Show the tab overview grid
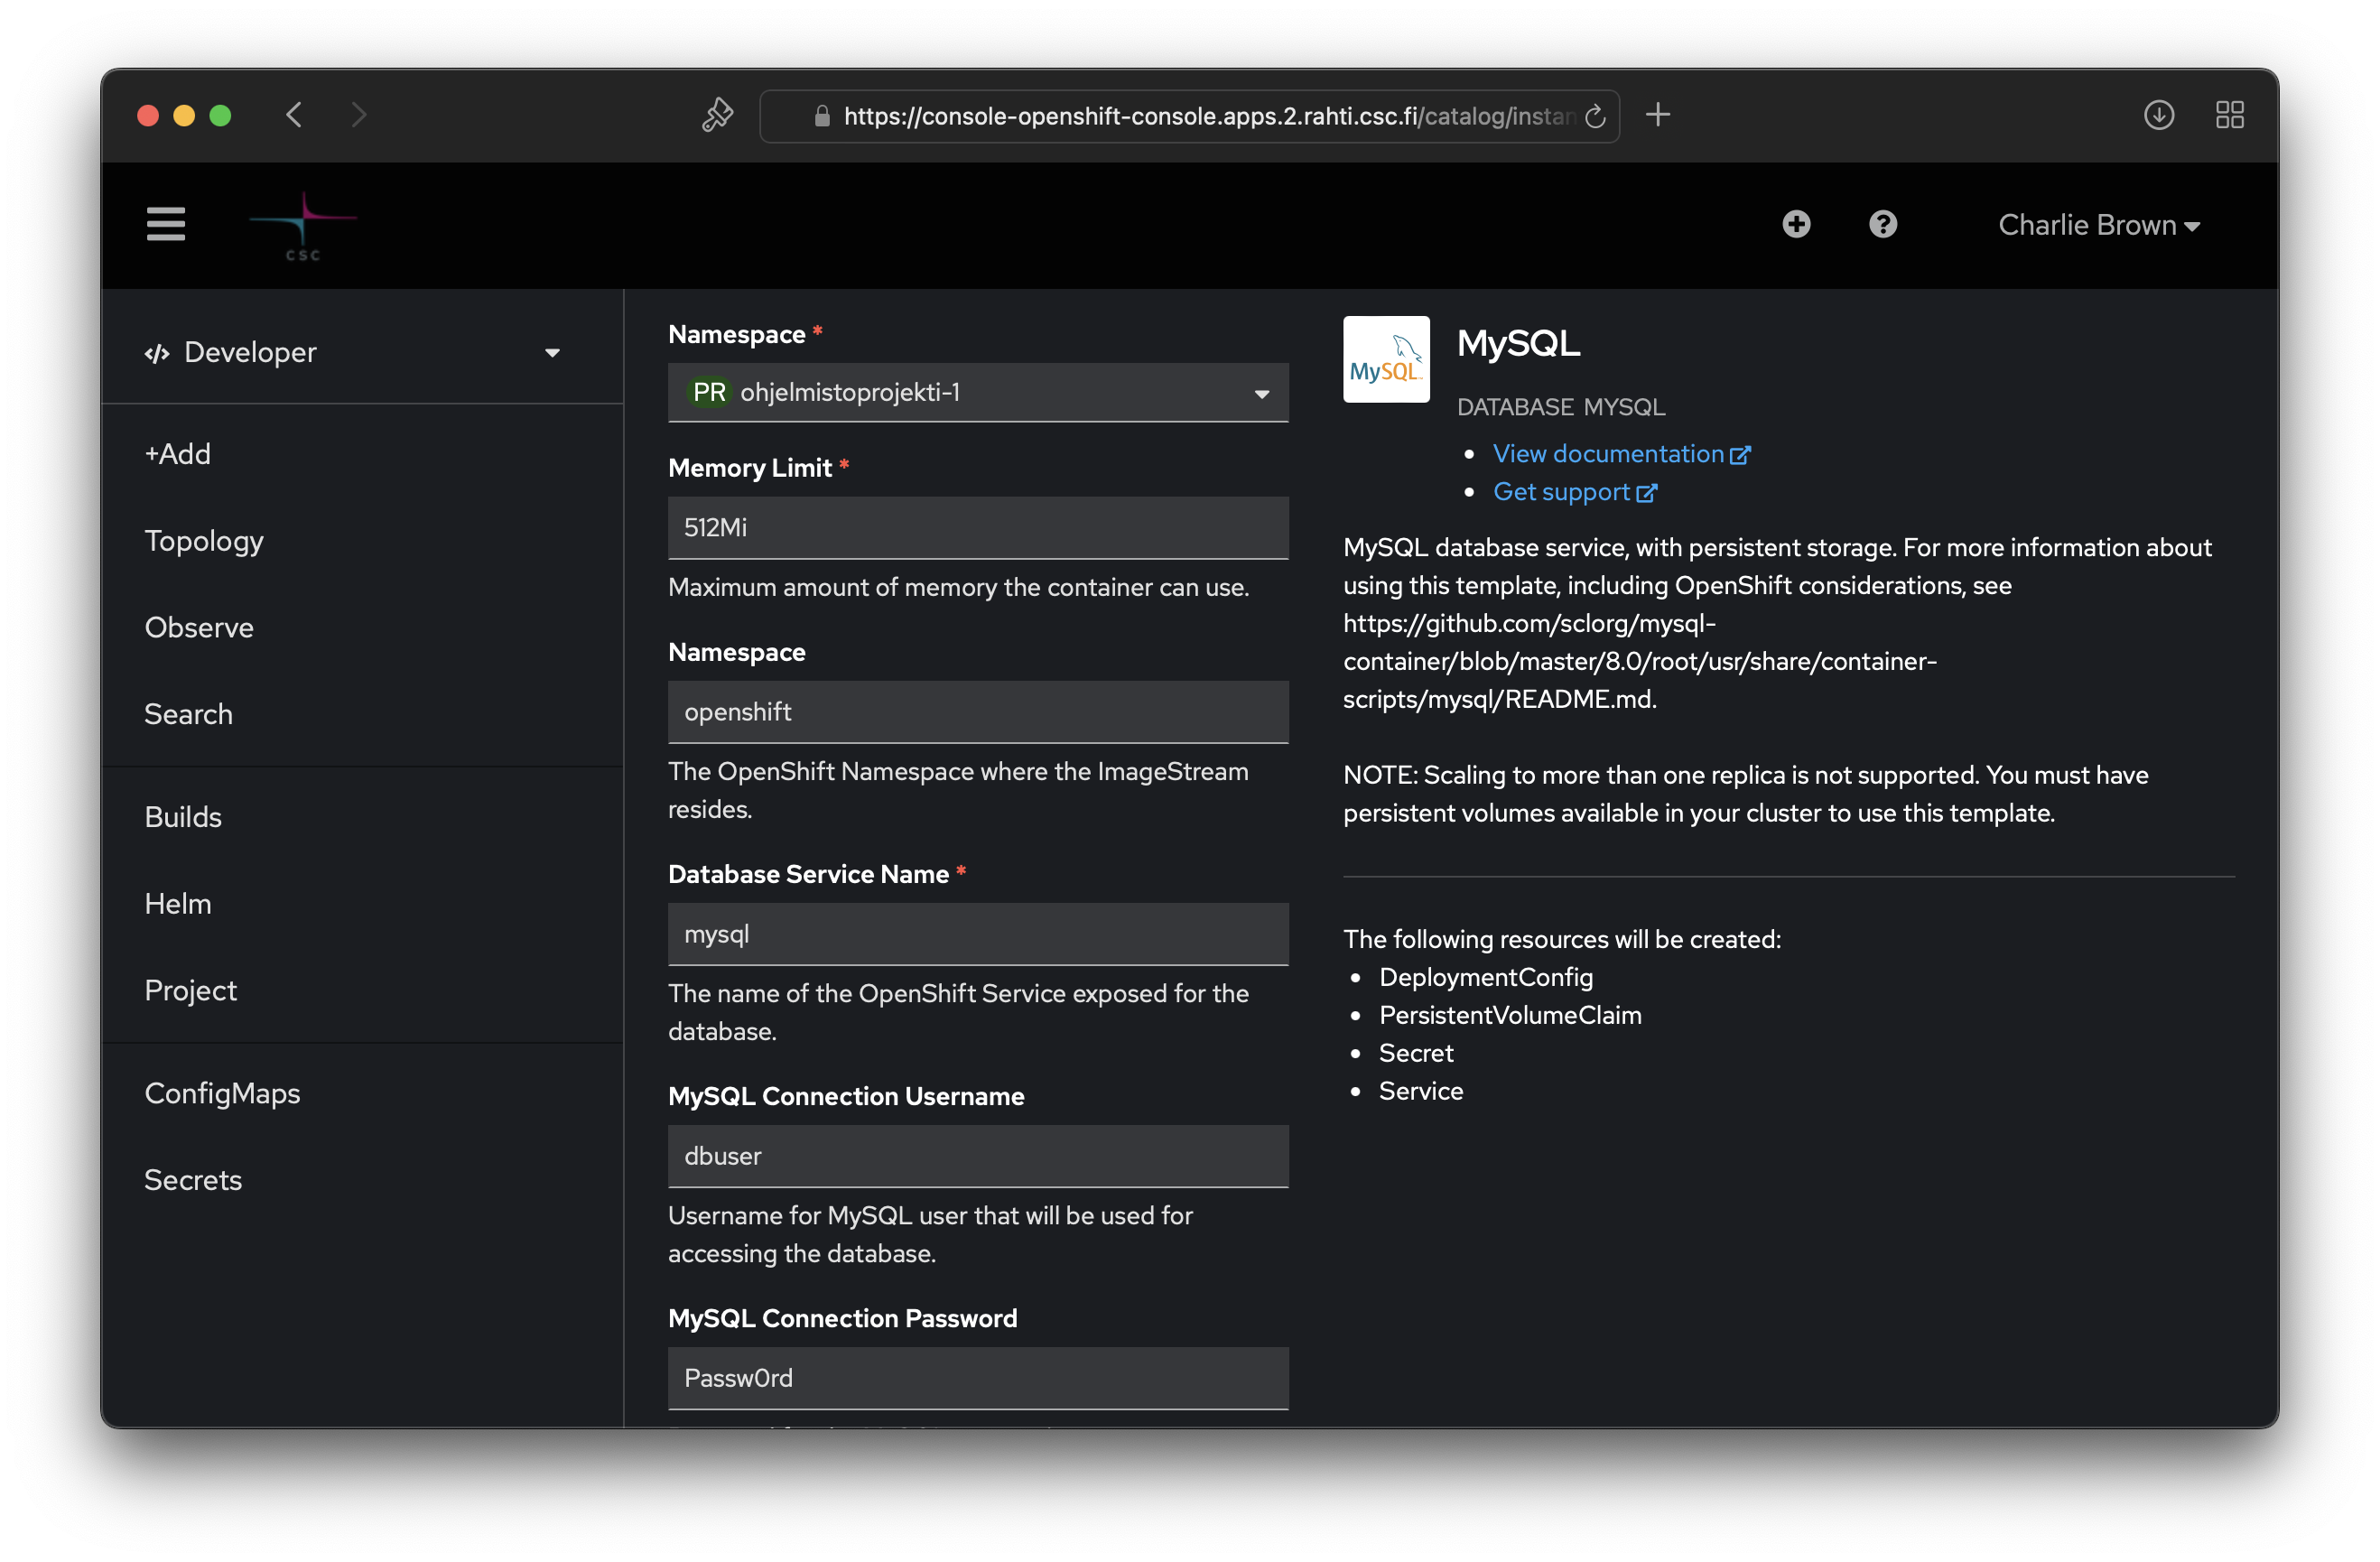Viewport: 2380px width, 1562px height. [x=2229, y=115]
